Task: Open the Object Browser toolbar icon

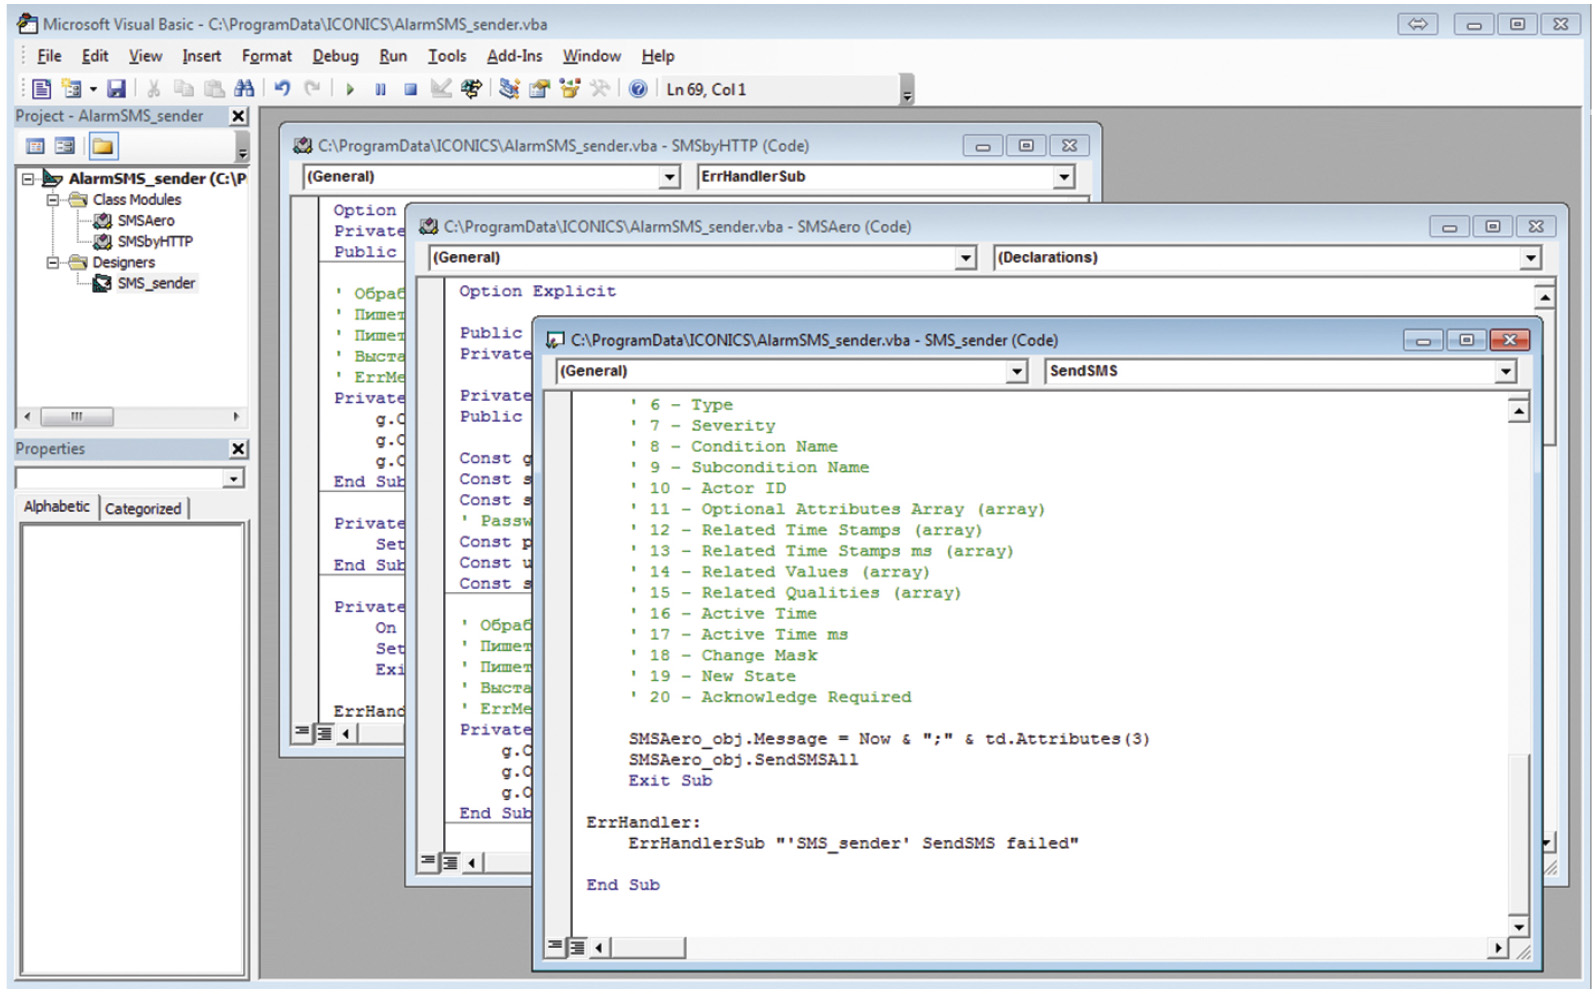Action: 570,89
